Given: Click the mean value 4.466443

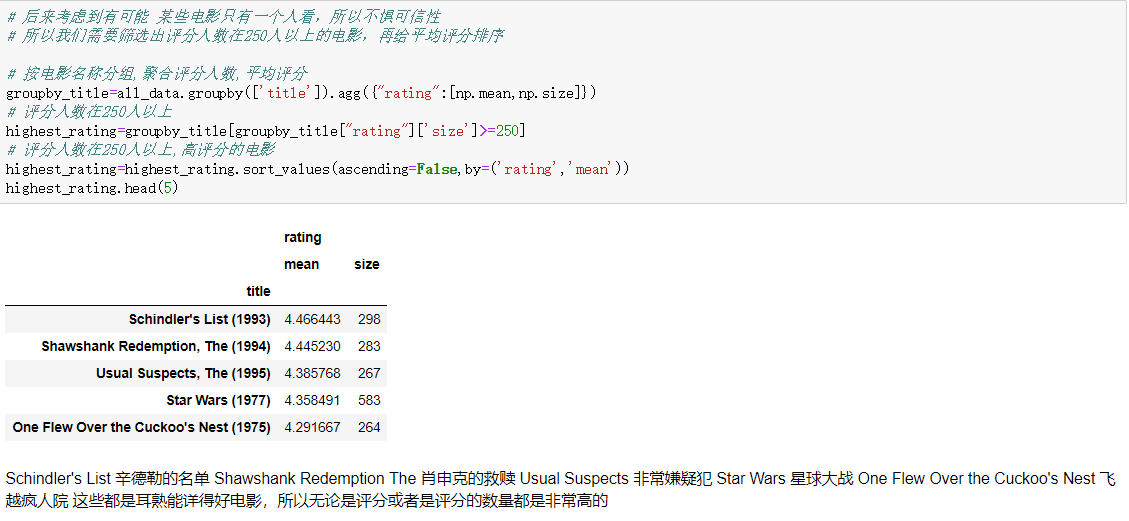Looking at the screenshot, I should (x=312, y=319).
